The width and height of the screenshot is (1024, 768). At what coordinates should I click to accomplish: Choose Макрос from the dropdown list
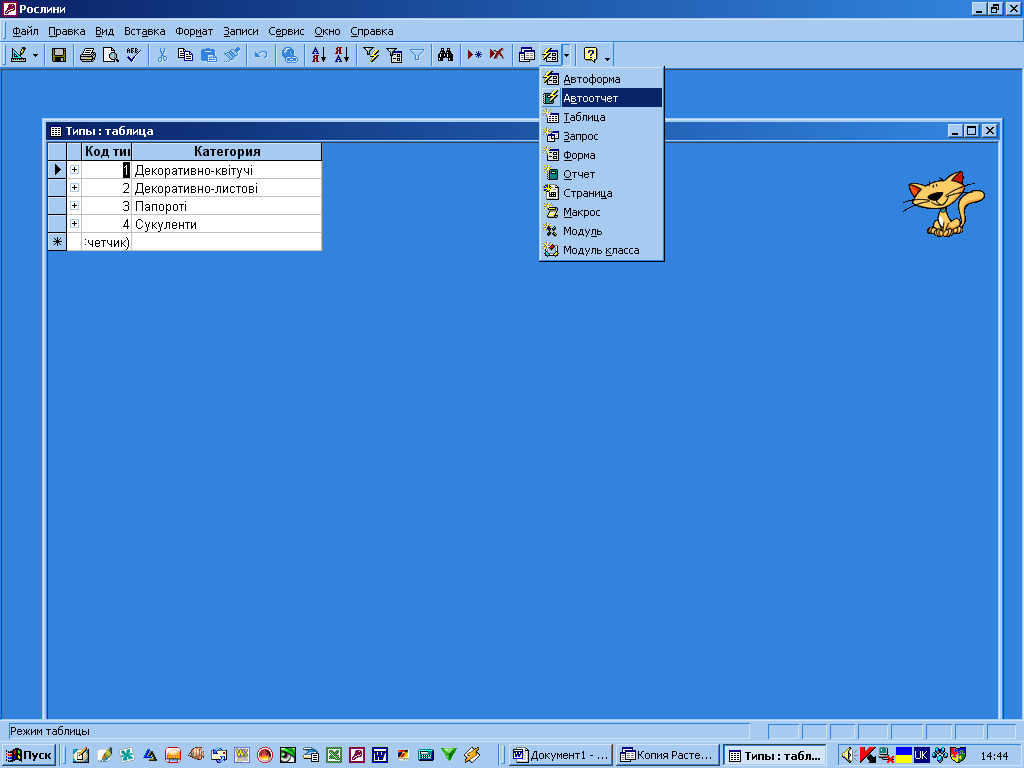tap(601, 212)
